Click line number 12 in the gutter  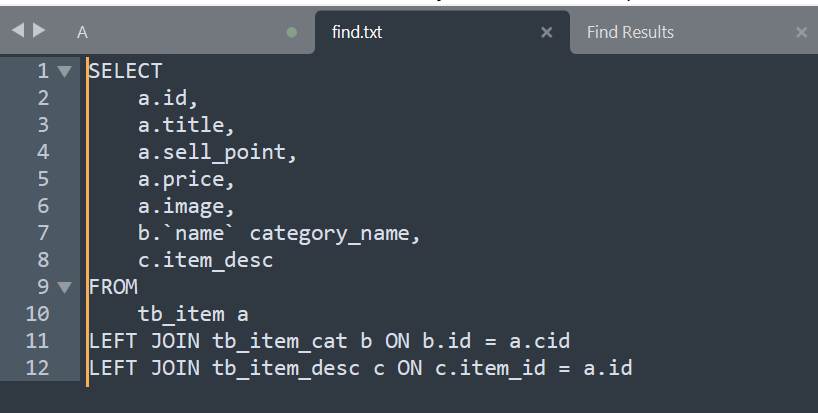pos(38,368)
